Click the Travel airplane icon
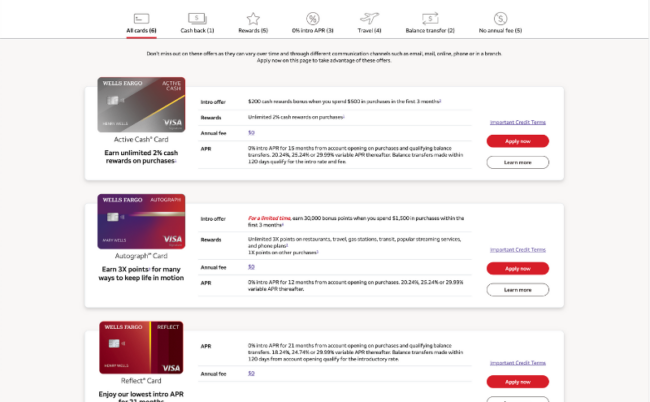Image resolution: width=650 pixels, height=402 pixels. pos(370,18)
